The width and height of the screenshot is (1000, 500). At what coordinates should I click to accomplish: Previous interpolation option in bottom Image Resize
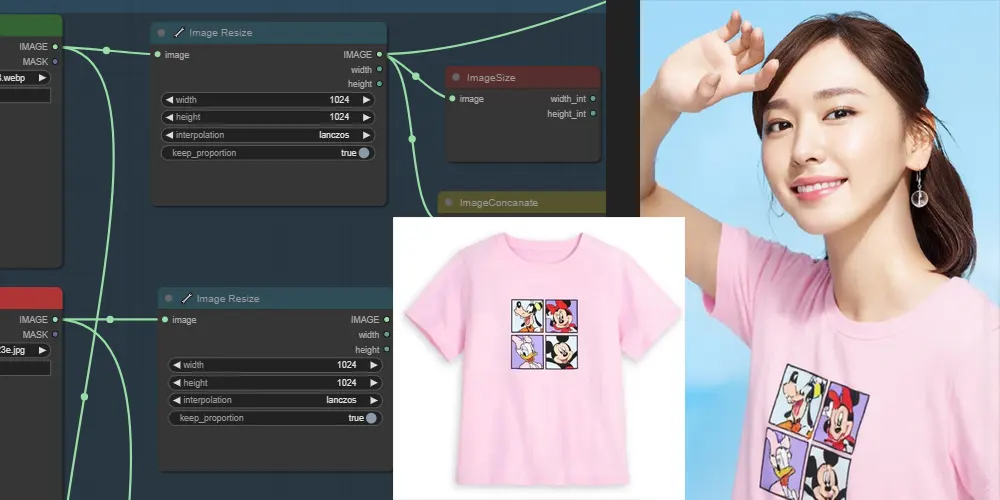[x=177, y=401]
